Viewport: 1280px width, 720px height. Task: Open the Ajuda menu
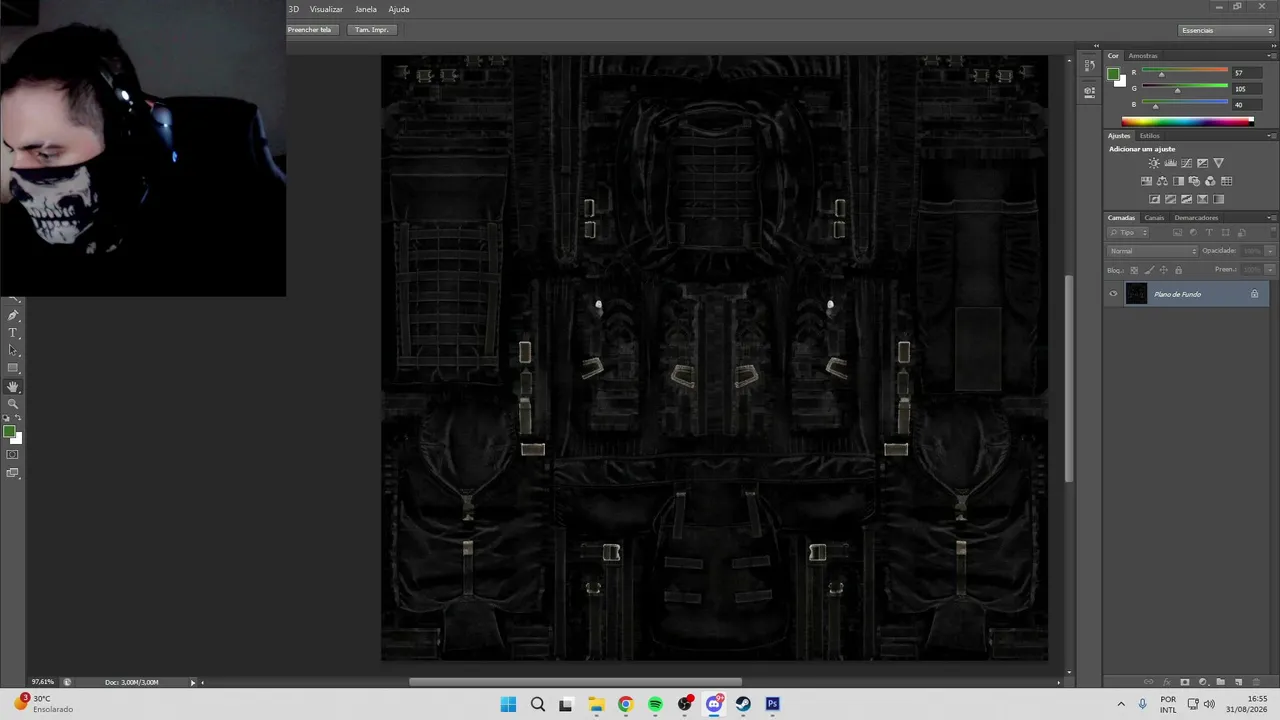[x=399, y=9]
